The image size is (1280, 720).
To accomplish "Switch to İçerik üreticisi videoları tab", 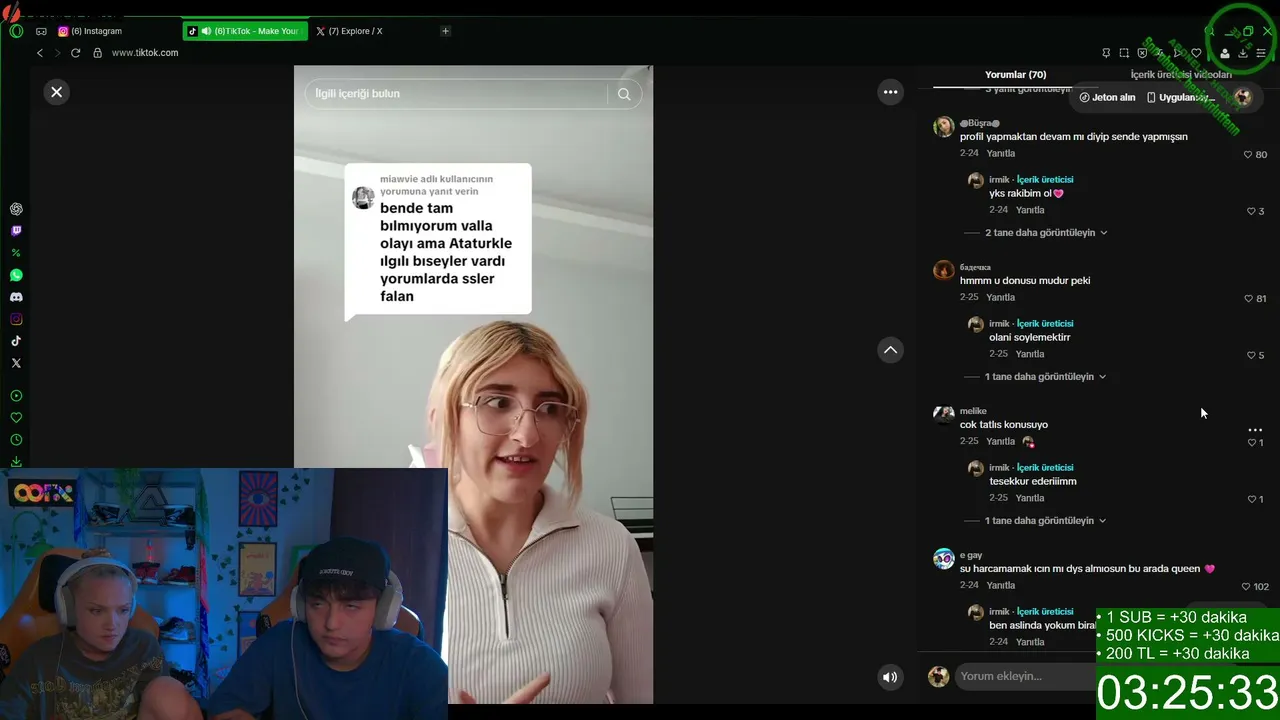I will [x=1181, y=75].
